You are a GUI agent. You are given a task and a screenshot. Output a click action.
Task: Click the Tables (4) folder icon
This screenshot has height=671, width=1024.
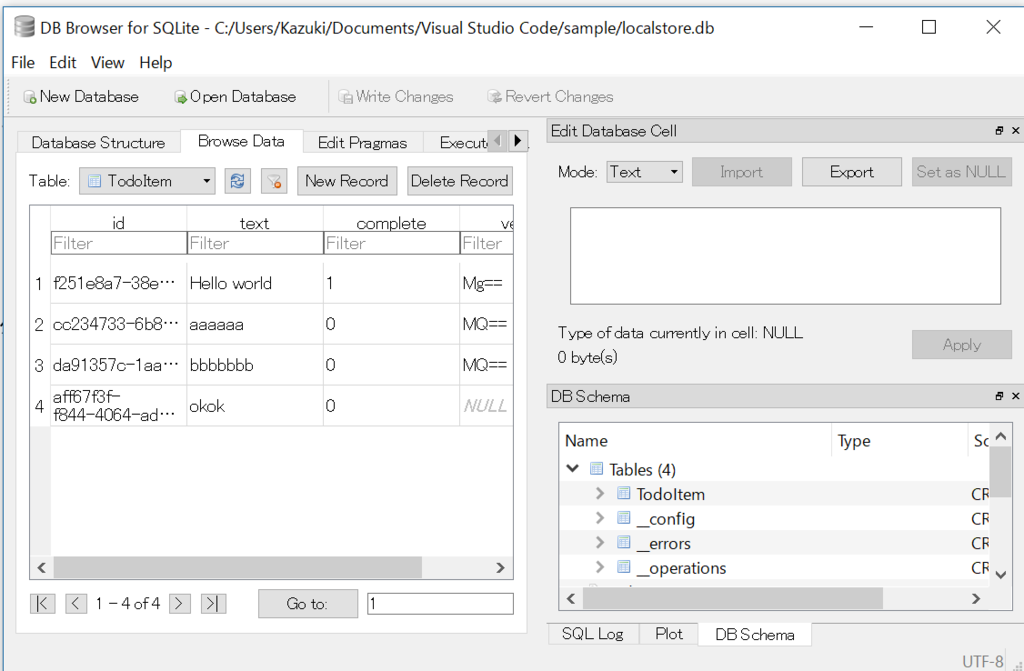coord(596,468)
